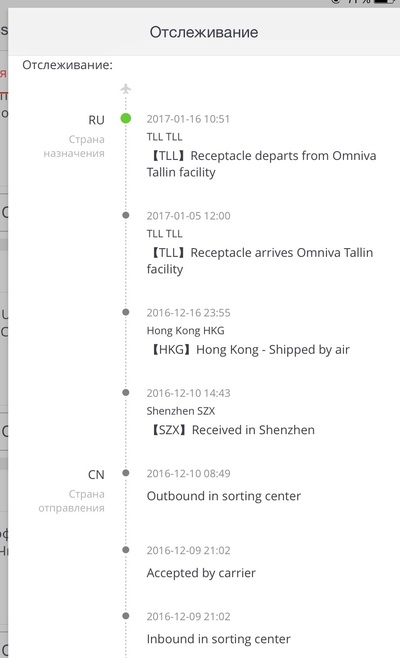Click the CN origin country label
Viewport: 400px width, 658px height.
(96, 475)
